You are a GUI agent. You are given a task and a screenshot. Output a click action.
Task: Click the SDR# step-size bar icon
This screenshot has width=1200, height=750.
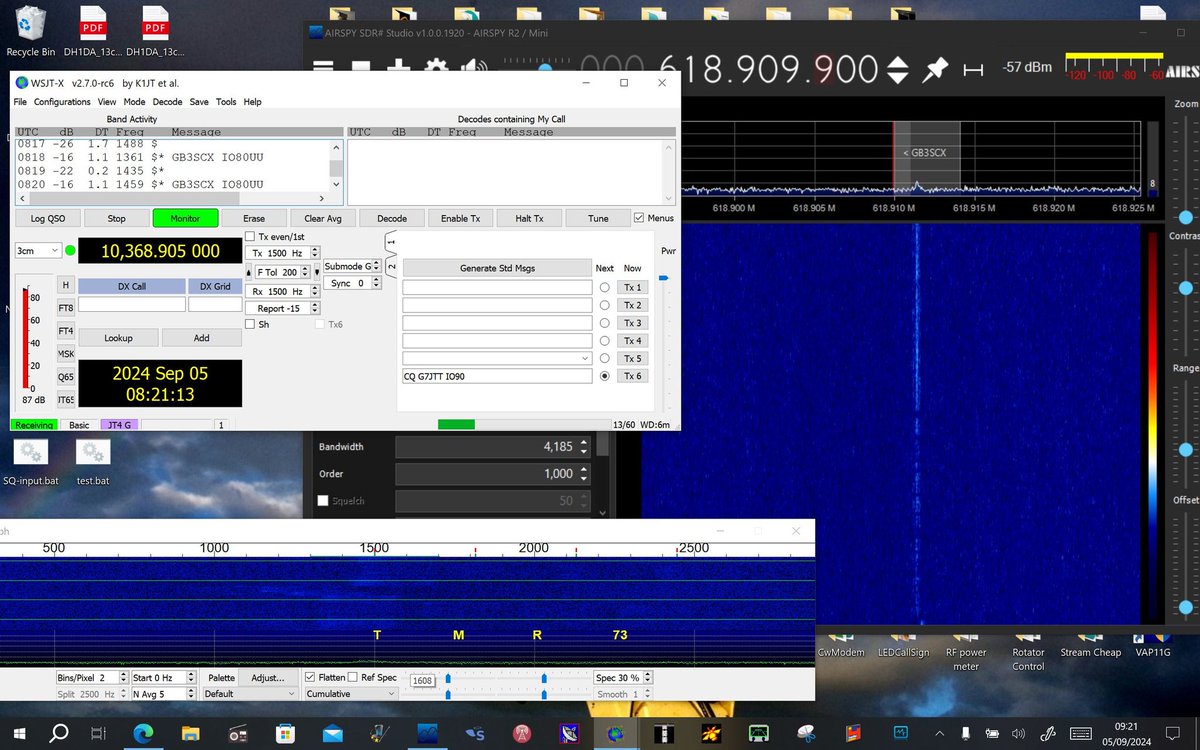click(971, 69)
